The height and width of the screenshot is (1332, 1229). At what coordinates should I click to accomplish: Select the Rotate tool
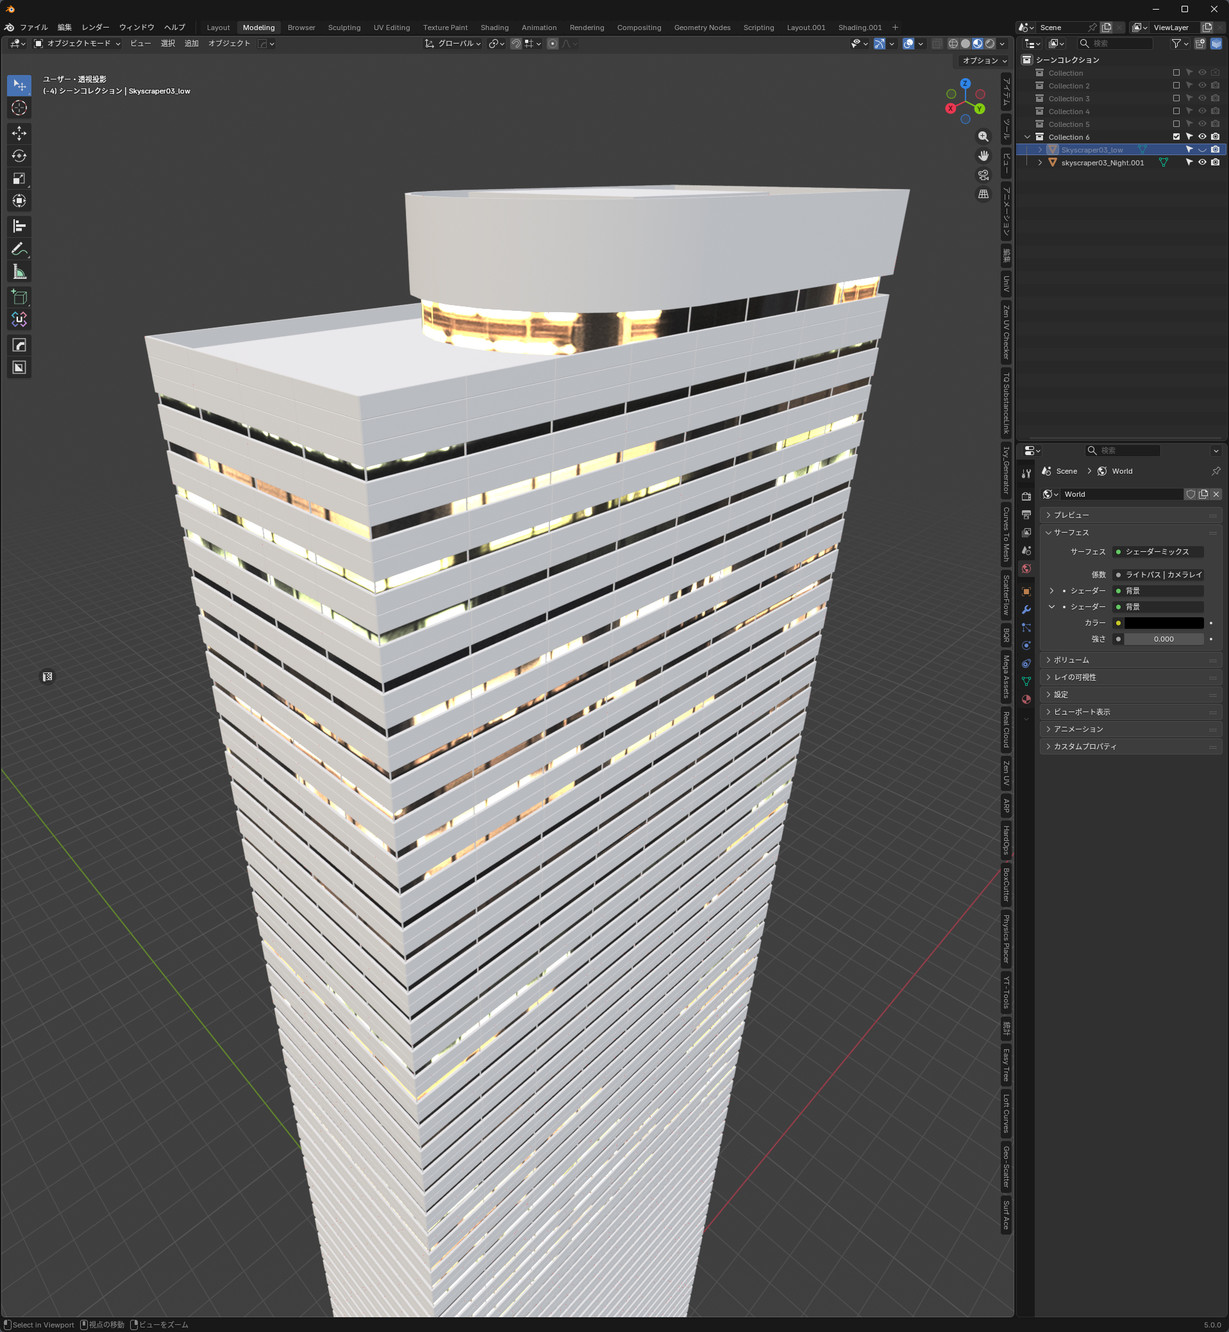[x=19, y=156]
